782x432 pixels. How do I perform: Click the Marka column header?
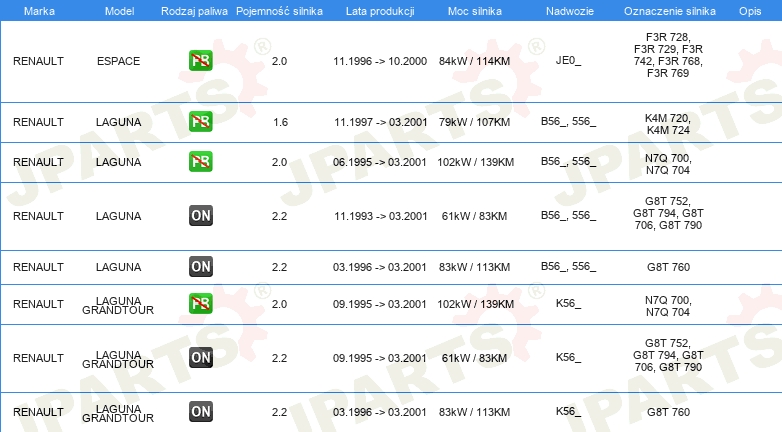pos(39,11)
